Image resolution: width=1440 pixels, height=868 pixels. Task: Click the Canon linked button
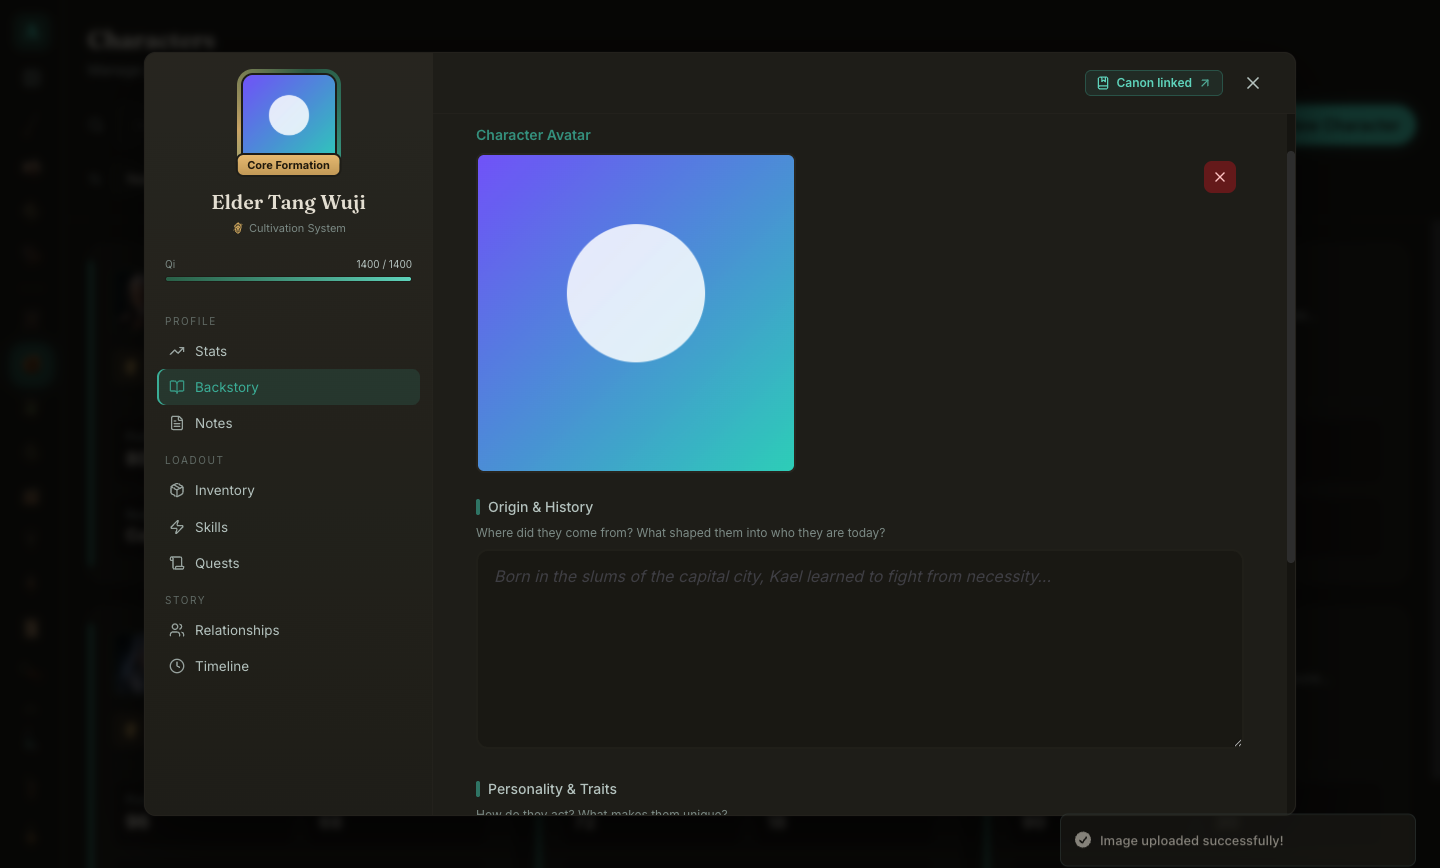point(1154,83)
